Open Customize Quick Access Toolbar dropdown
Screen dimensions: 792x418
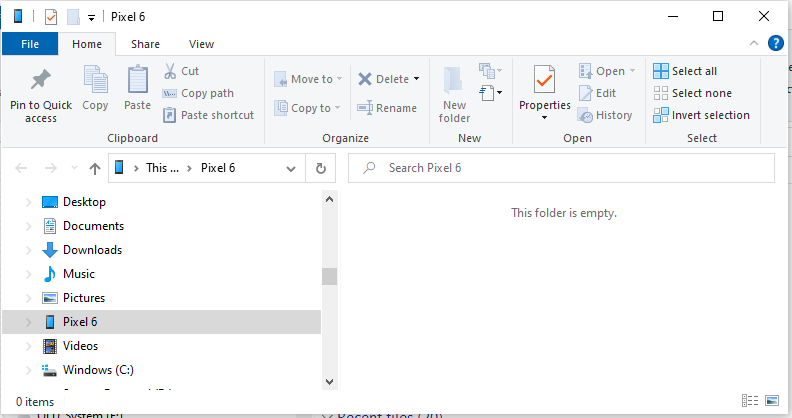click(x=91, y=18)
